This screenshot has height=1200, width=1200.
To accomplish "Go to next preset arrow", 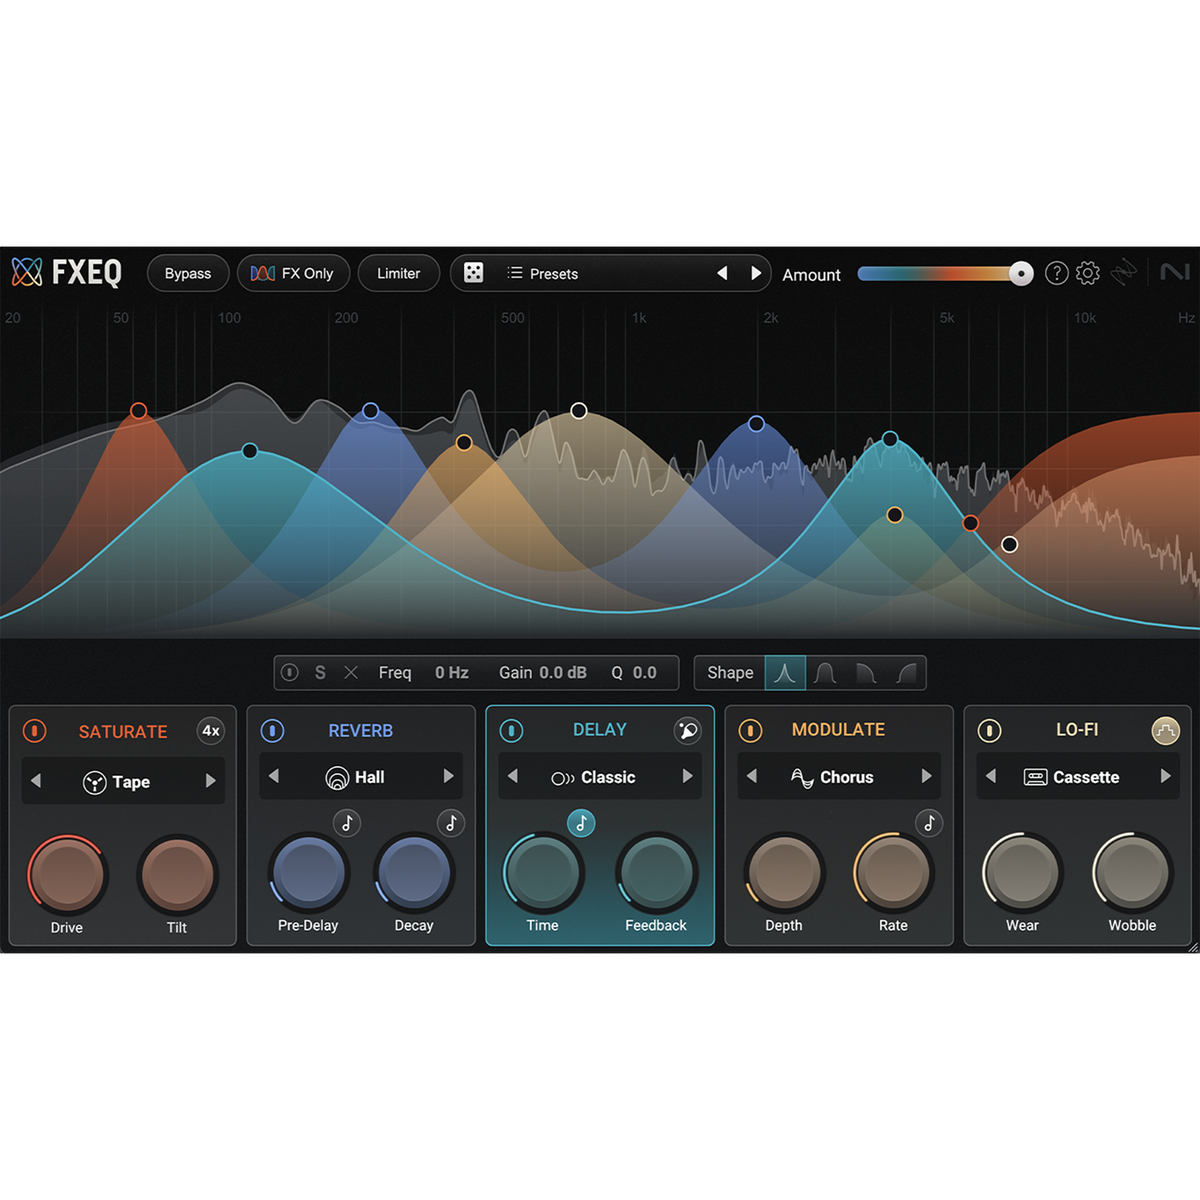I will [756, 273].
